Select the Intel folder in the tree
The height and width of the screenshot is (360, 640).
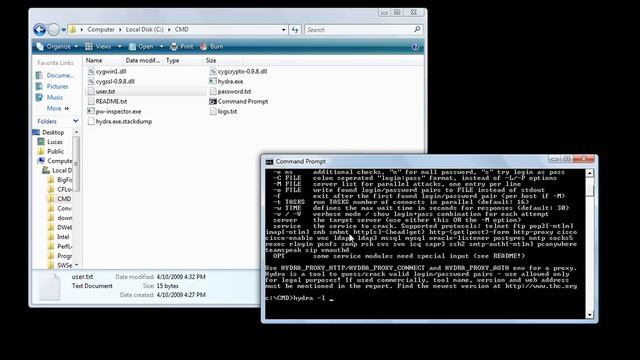(x=63, y=237)
